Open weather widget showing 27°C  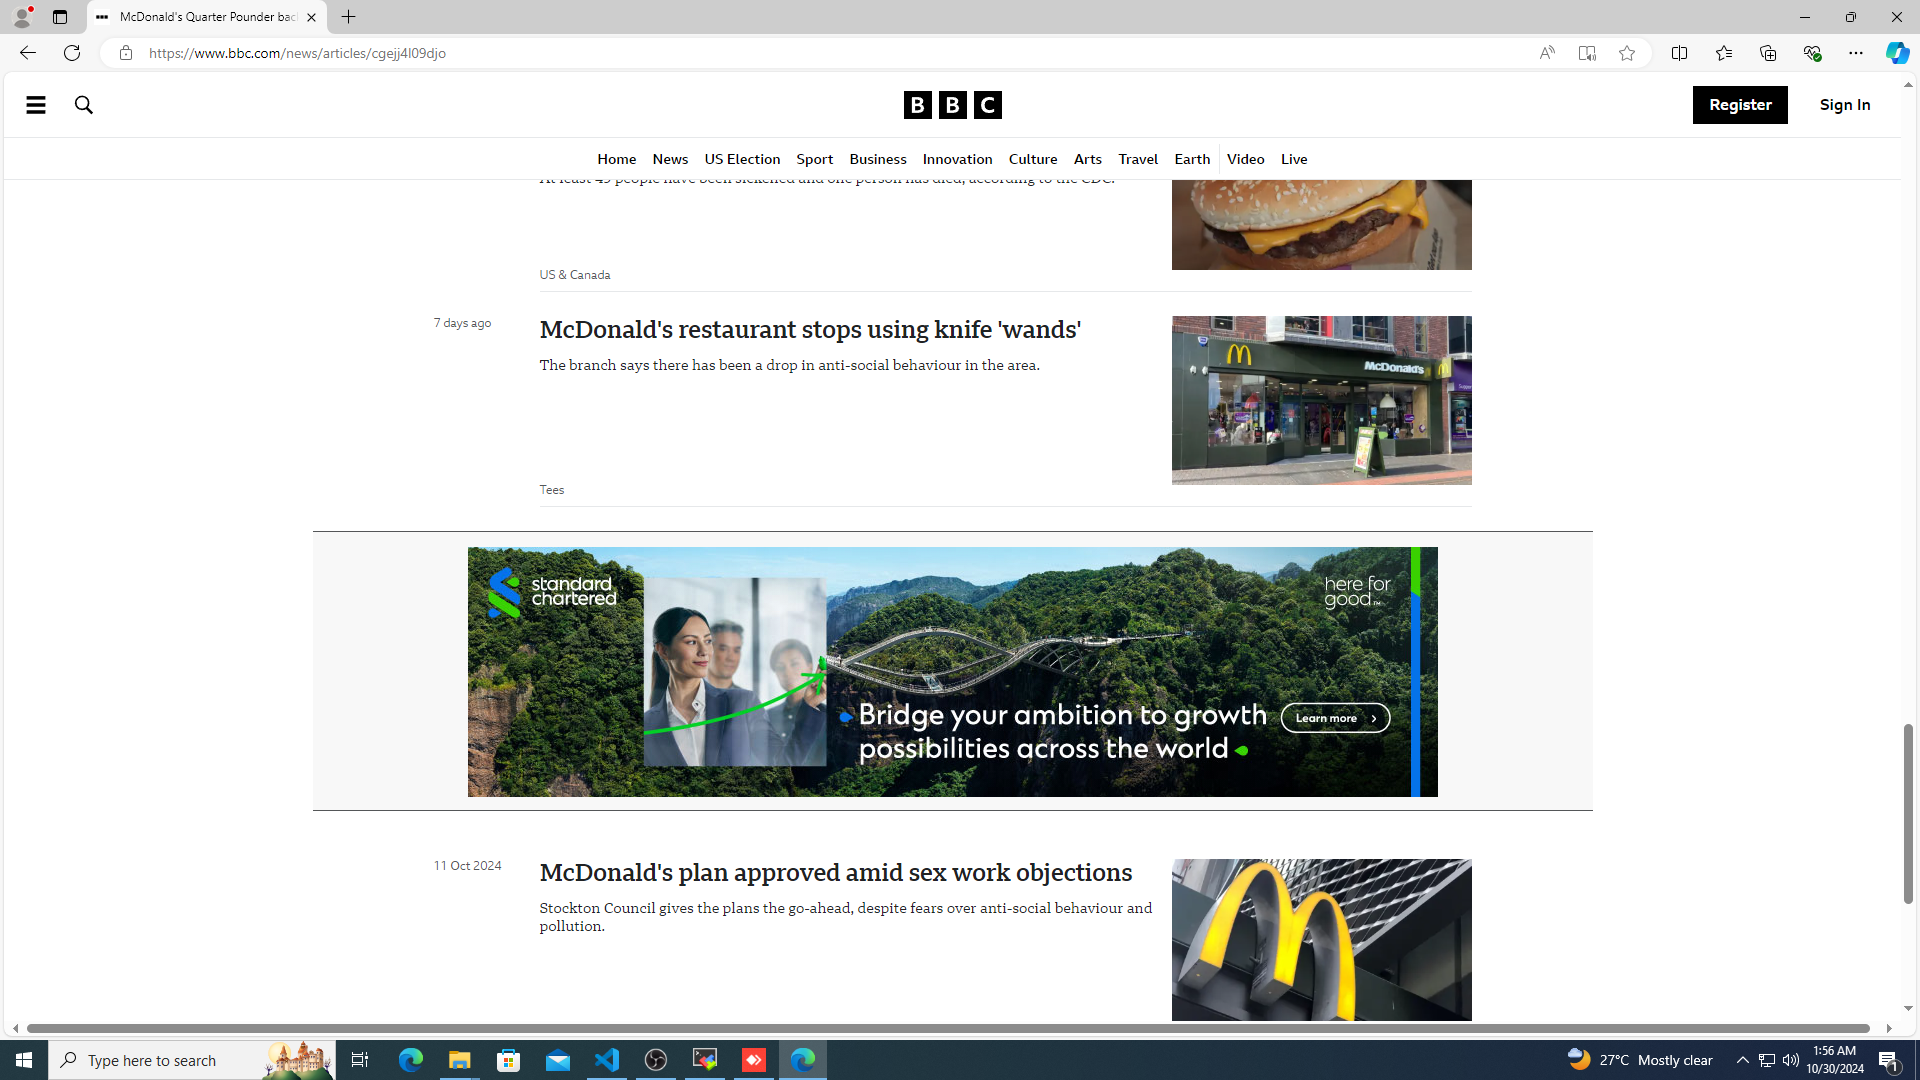[1640, 1060]
